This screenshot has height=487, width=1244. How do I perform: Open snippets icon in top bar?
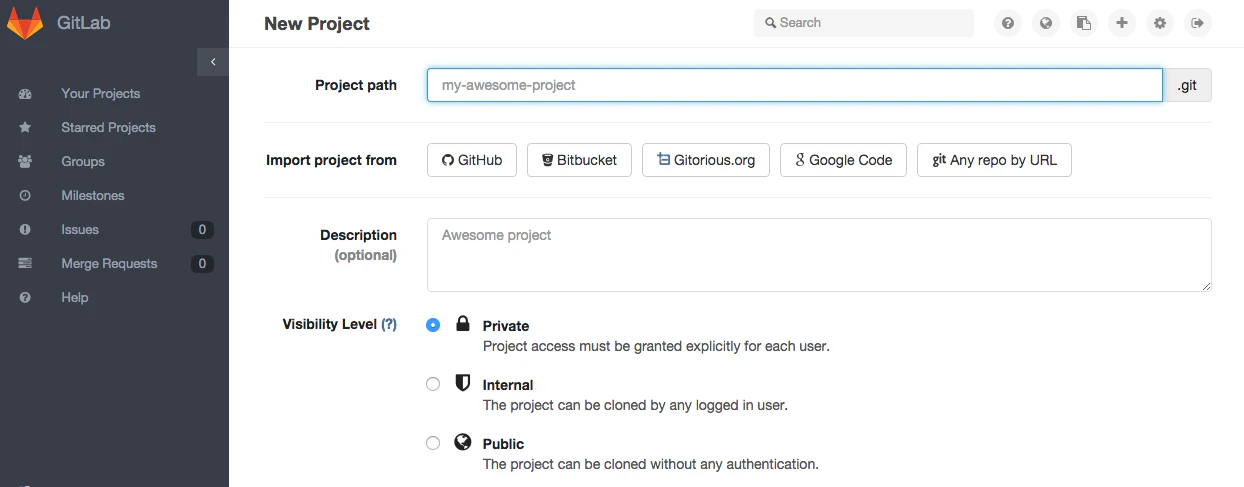(x=1084, y=23)
